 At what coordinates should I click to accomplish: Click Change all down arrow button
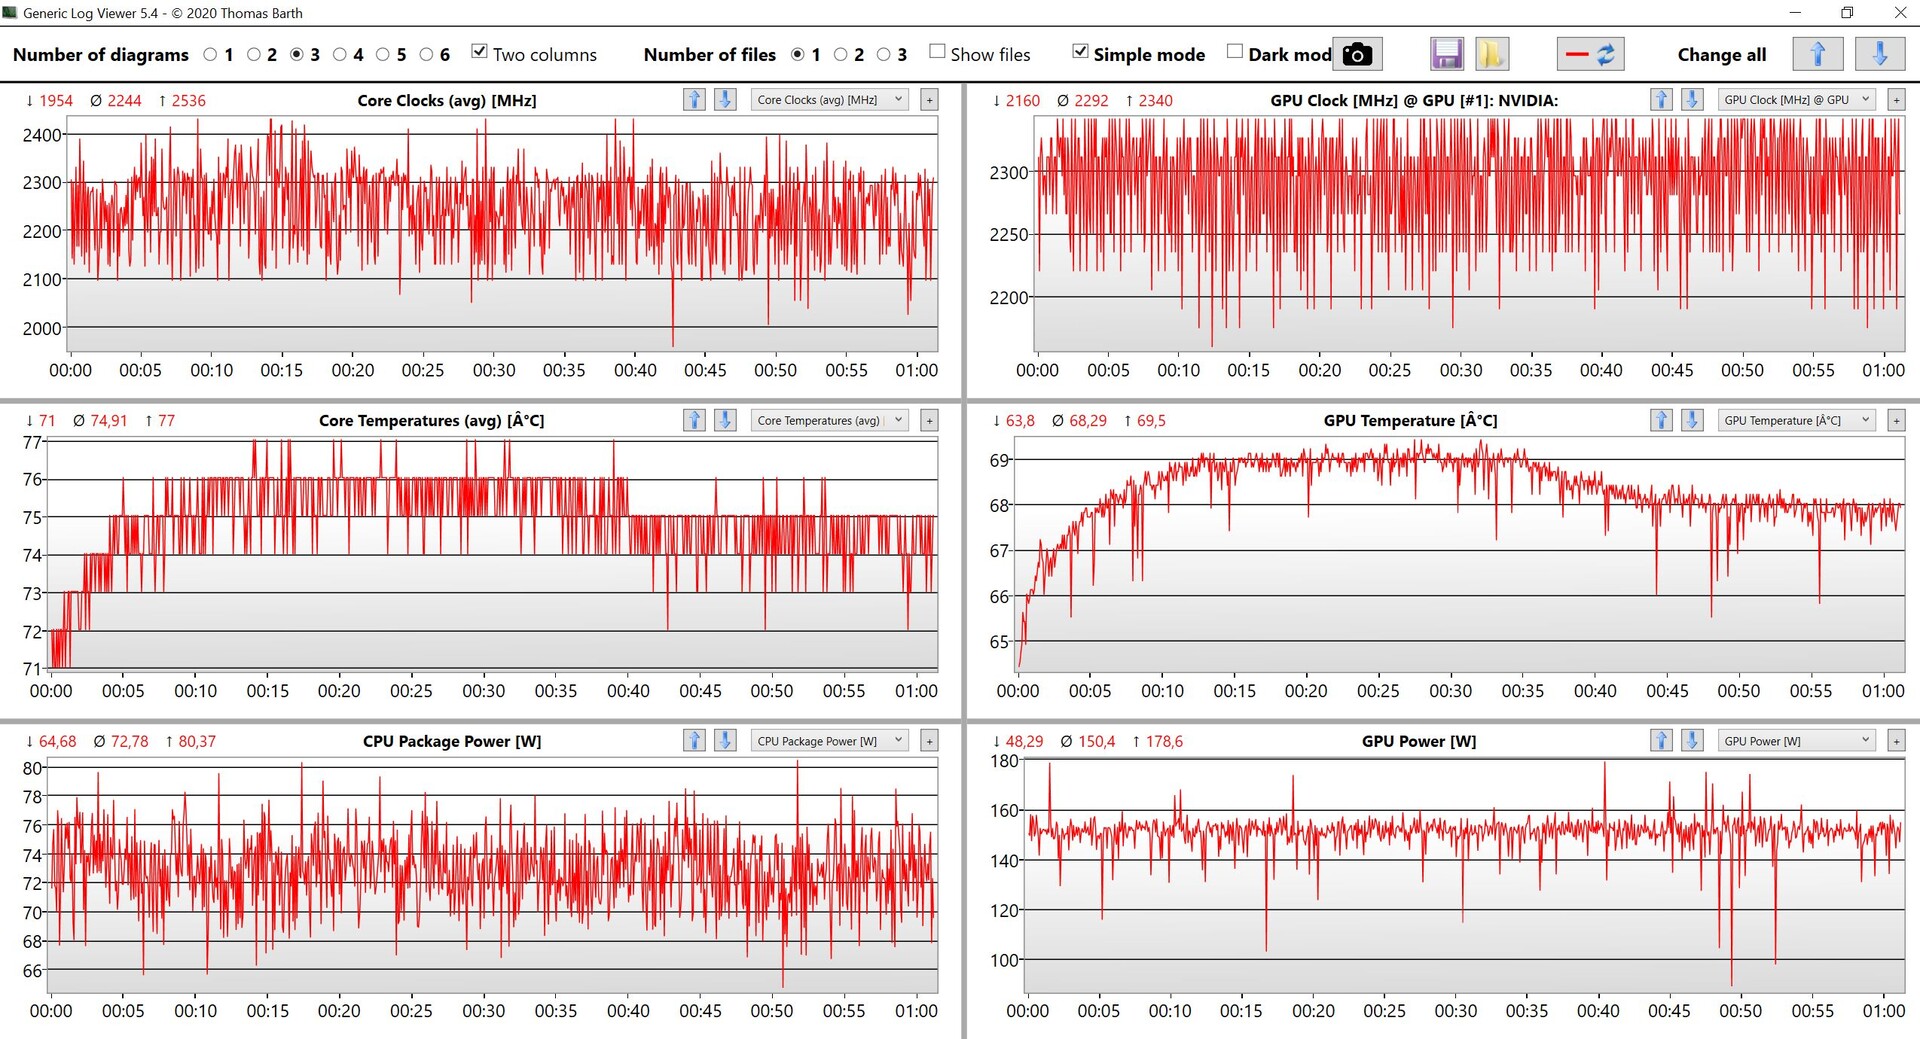click(1879, 54)
